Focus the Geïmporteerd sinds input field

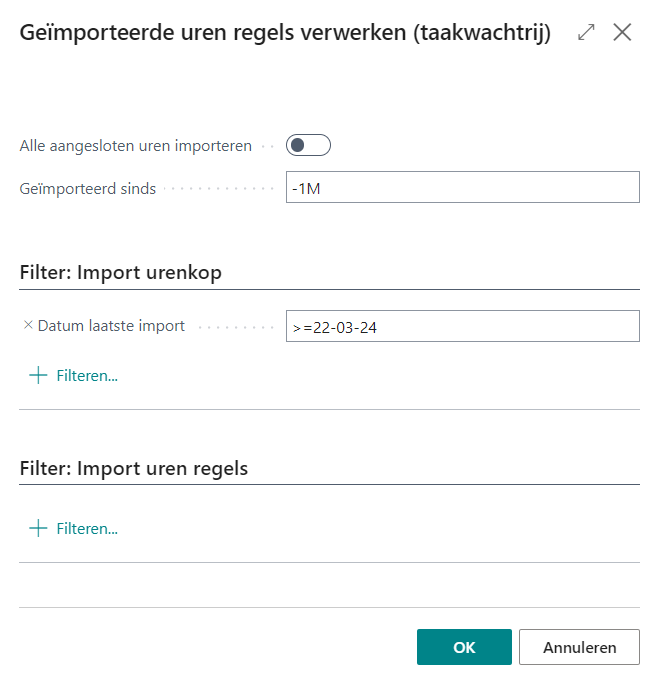coord(462,188)
